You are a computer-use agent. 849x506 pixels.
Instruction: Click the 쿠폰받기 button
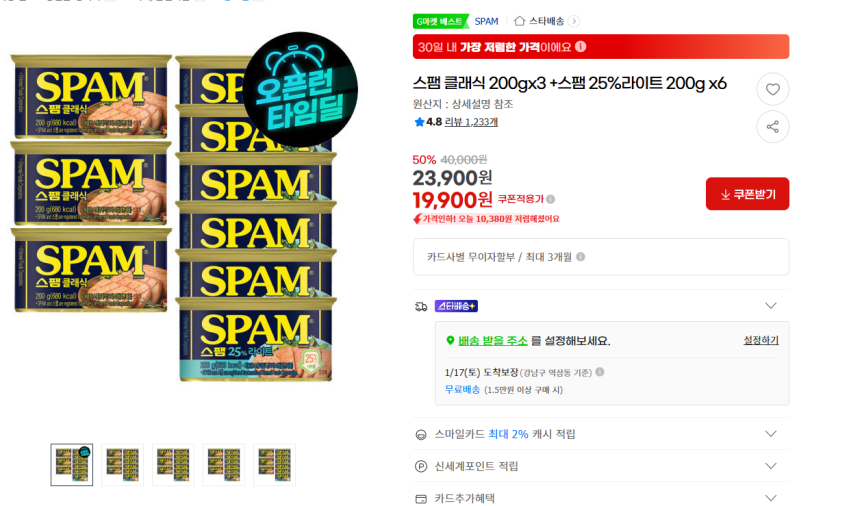(x=747, y=194)
